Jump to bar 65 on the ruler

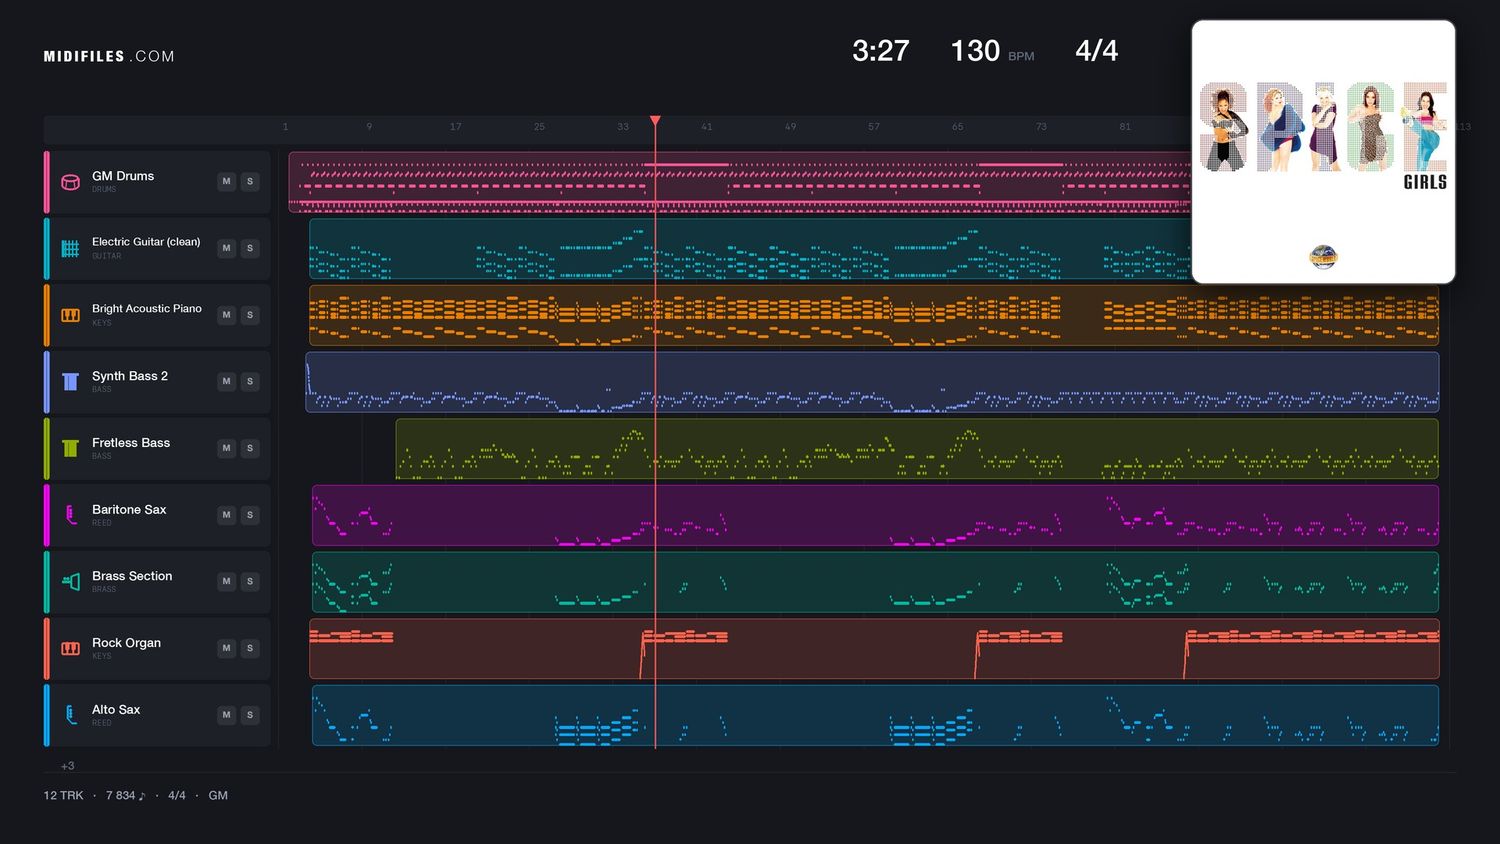(x=957, y=127)
